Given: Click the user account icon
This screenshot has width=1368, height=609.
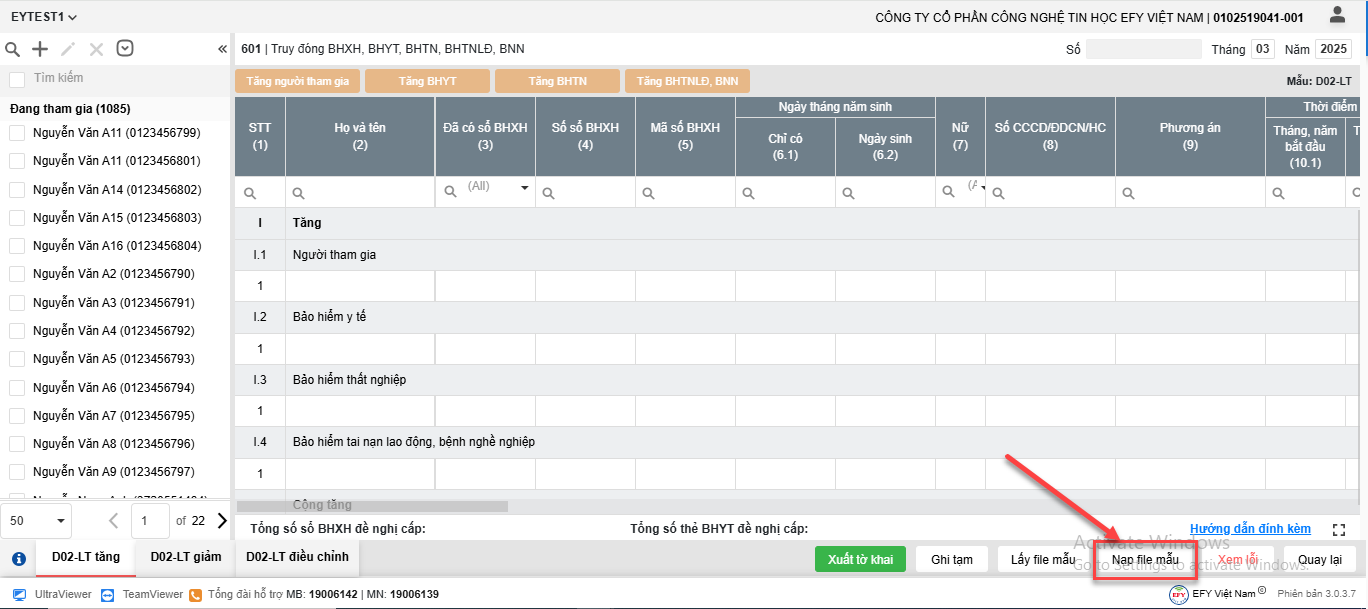Looking at the screenshot, I should (1337, 15).
